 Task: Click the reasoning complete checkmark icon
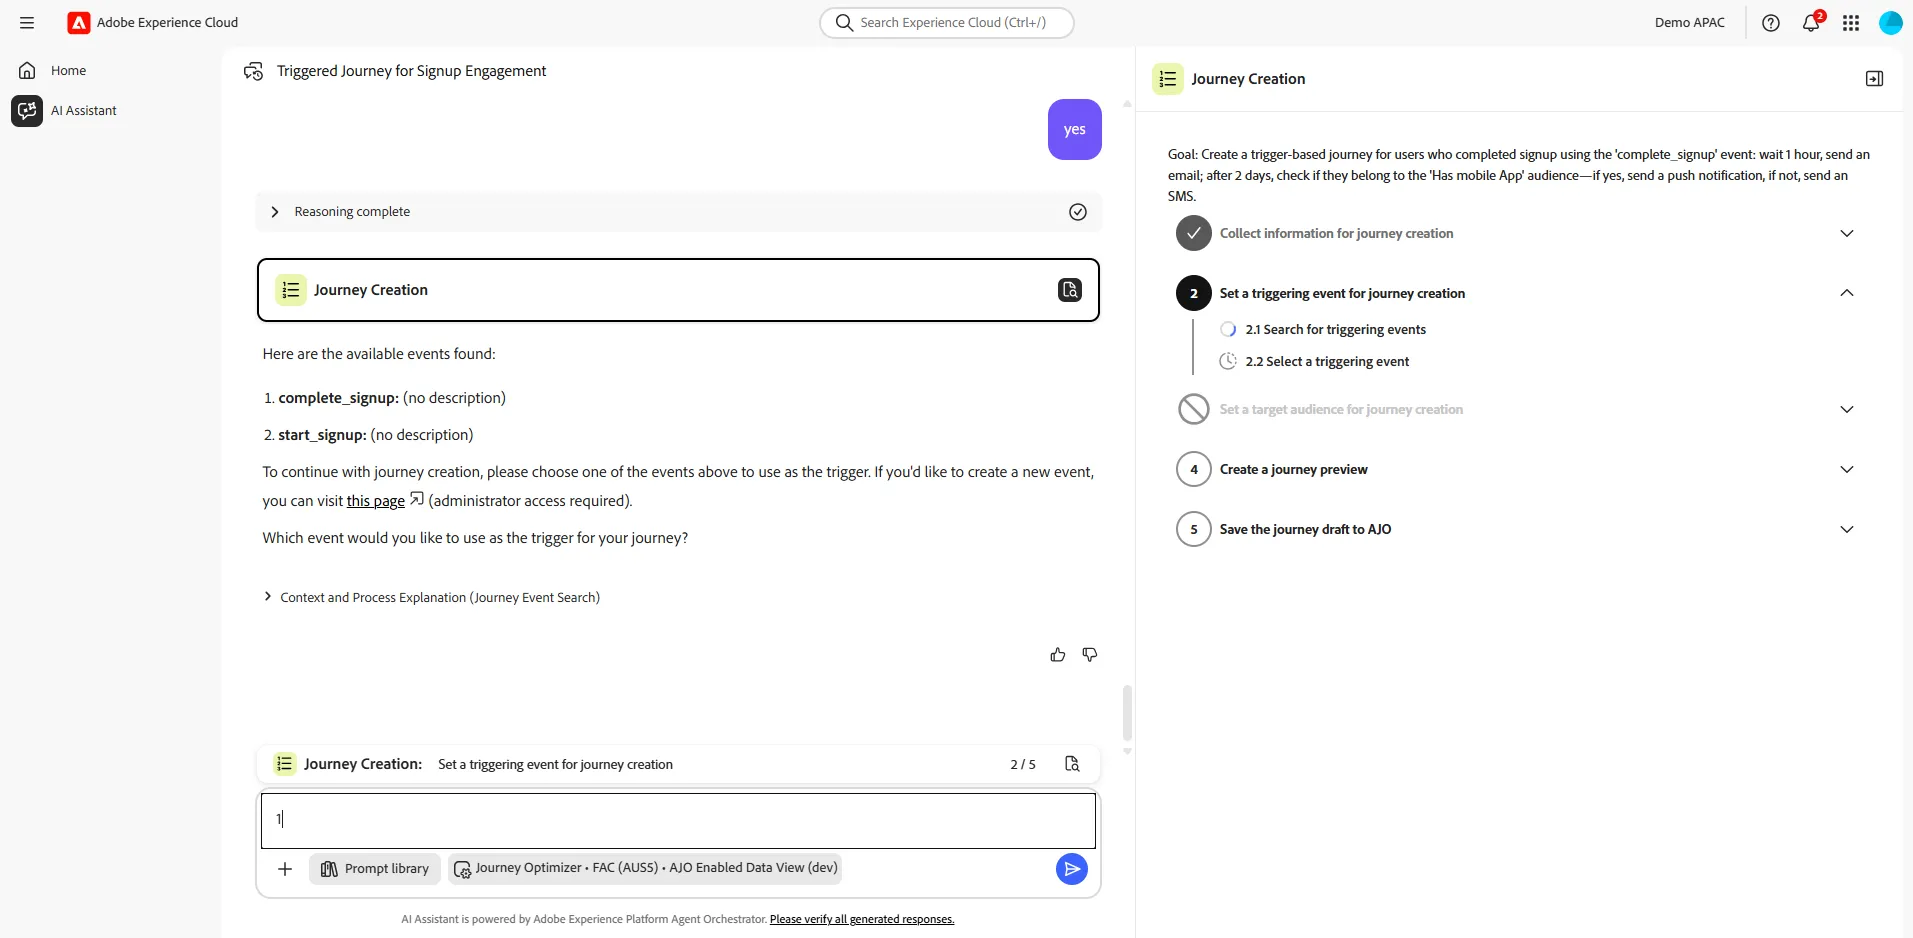[1078, 212]
